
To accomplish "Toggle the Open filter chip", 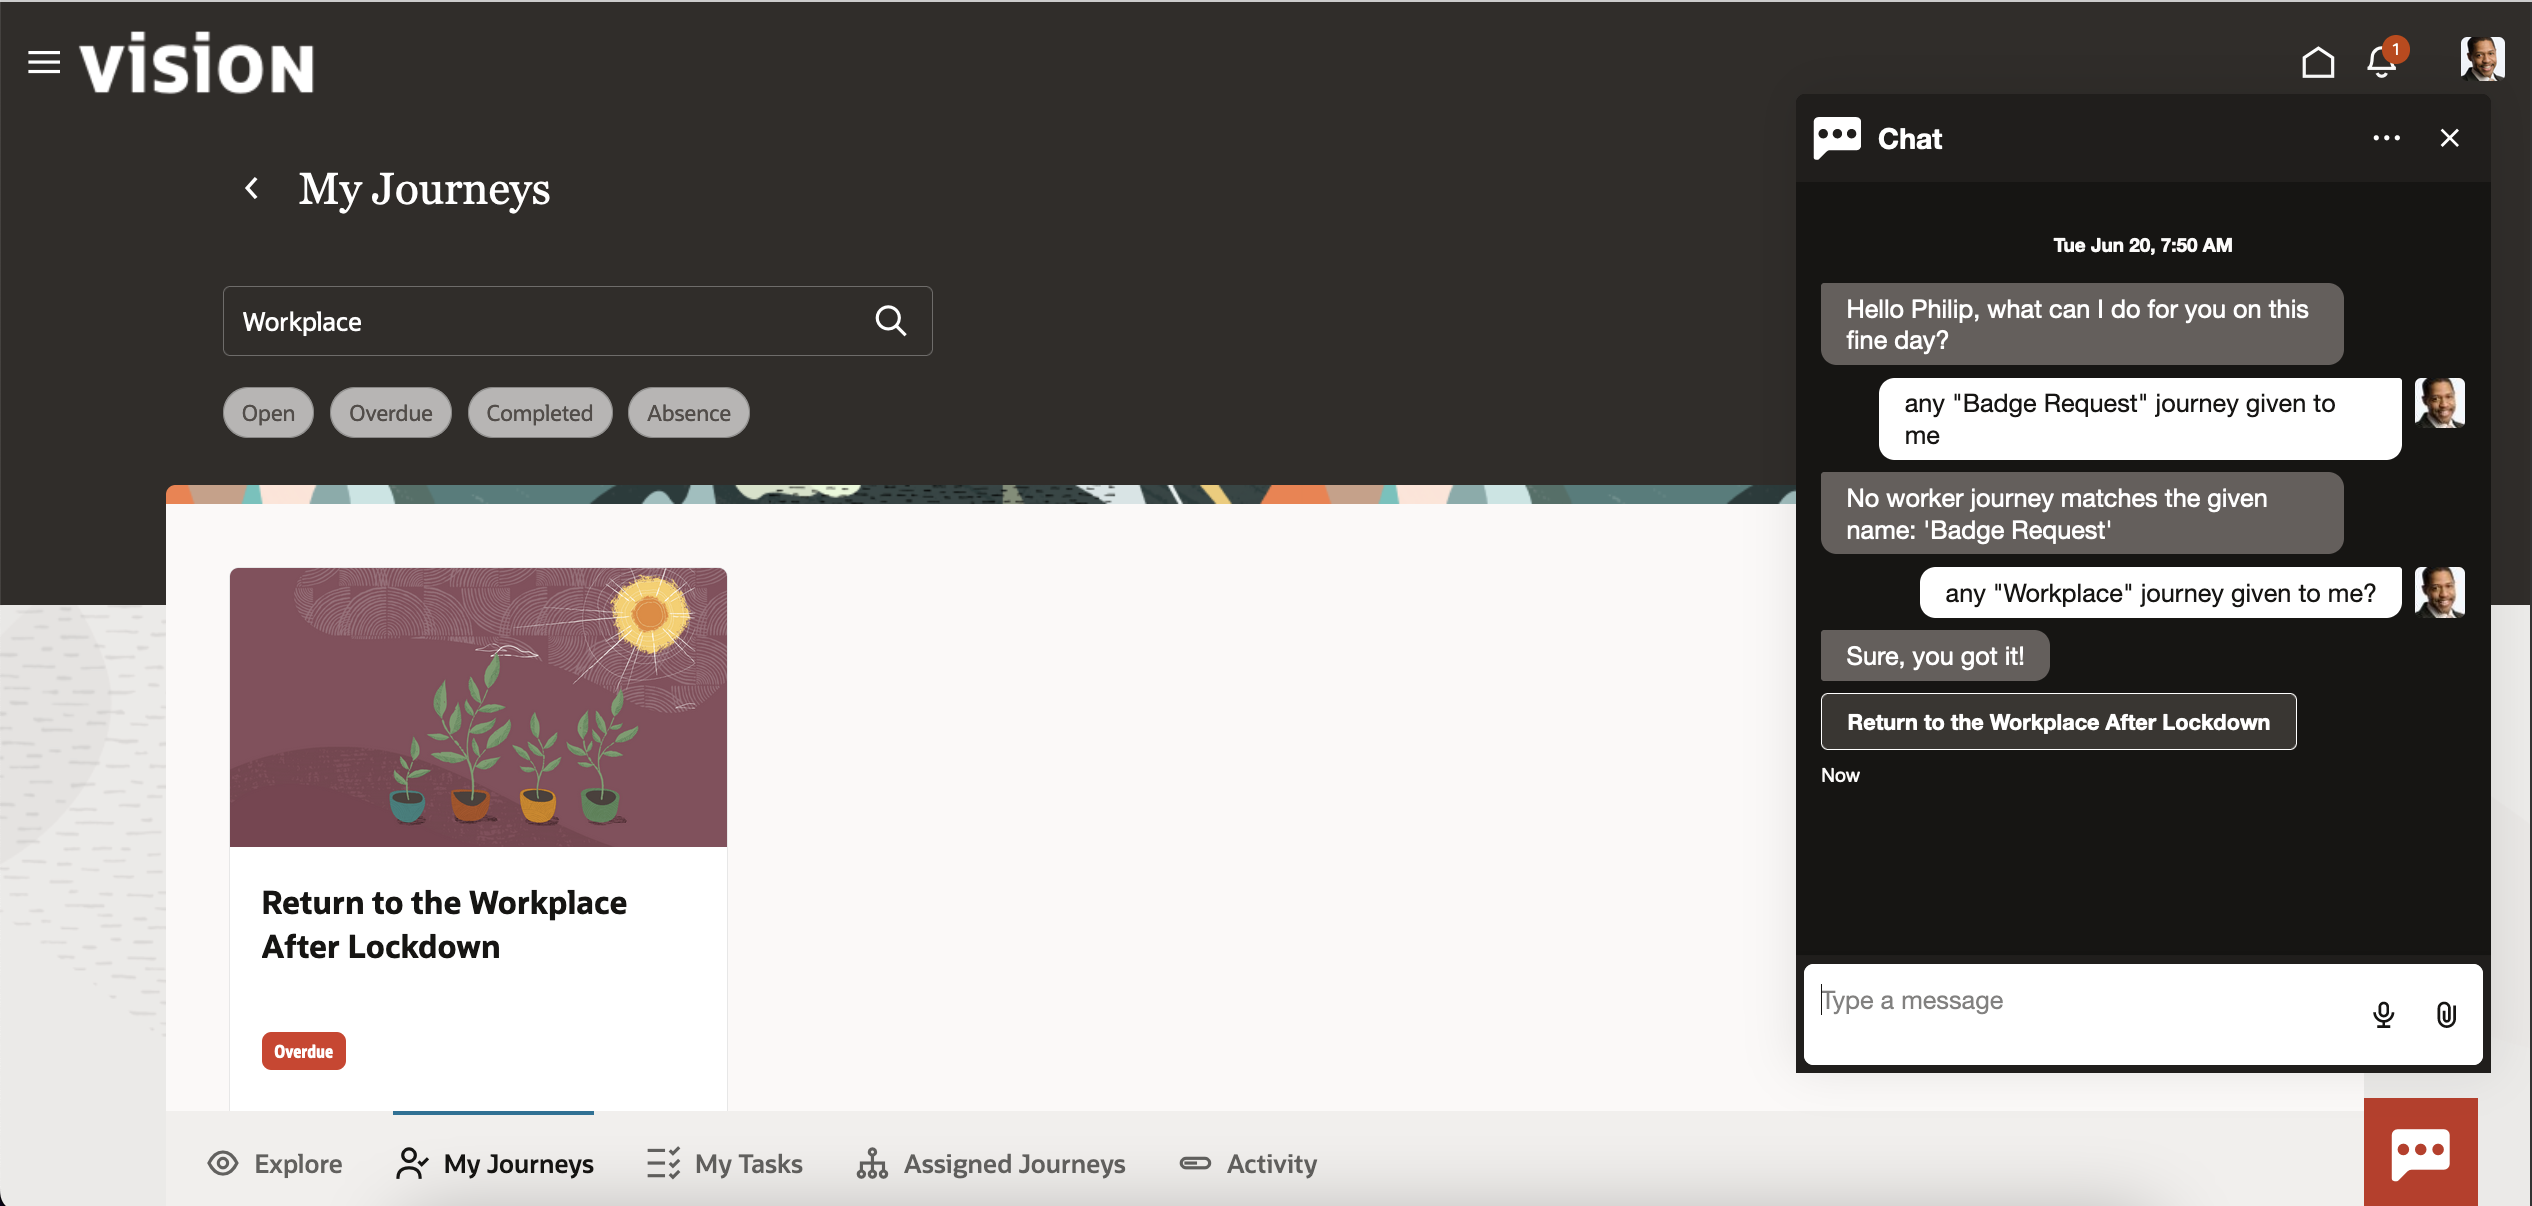I will (x=268, y=413).
